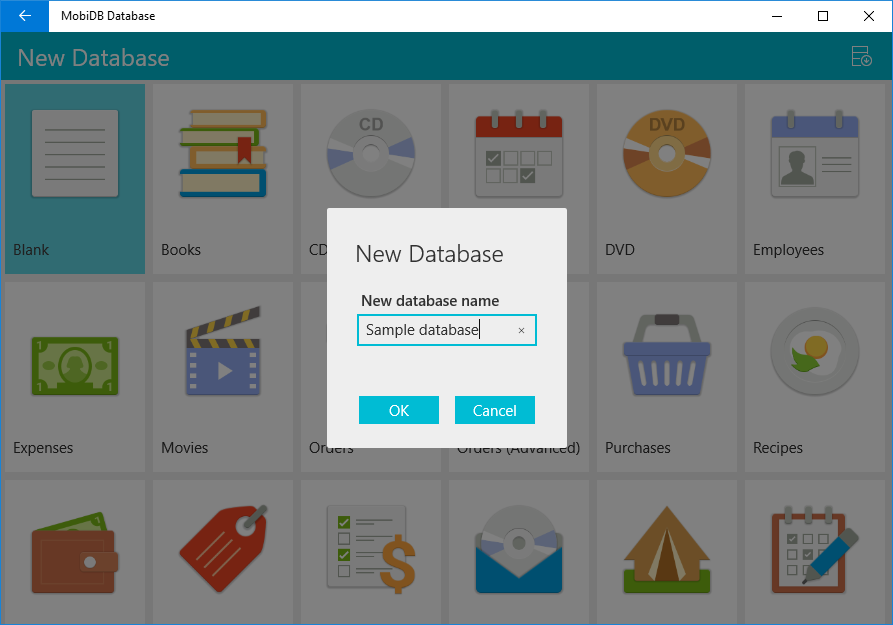The height and width of the screenshot is (625, 893).
Task: Click the dialog's 'New Database' heading
Action: 429,254
